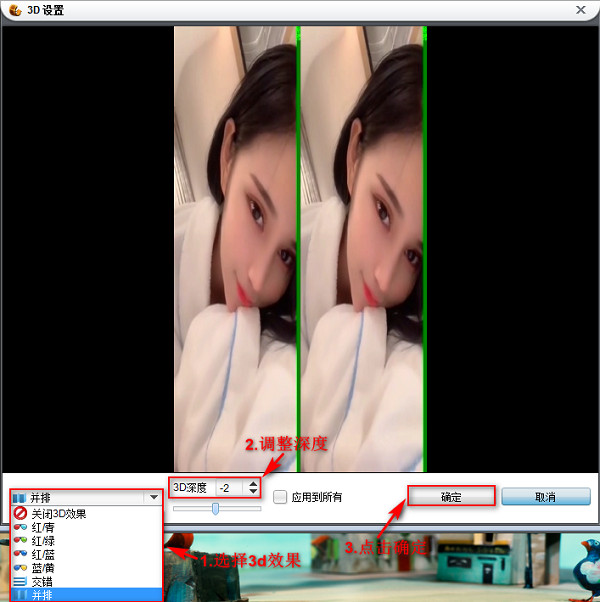Click the 3D depth slider handle
This screenshot has width=600, height=602.
(x=215, y=509)
